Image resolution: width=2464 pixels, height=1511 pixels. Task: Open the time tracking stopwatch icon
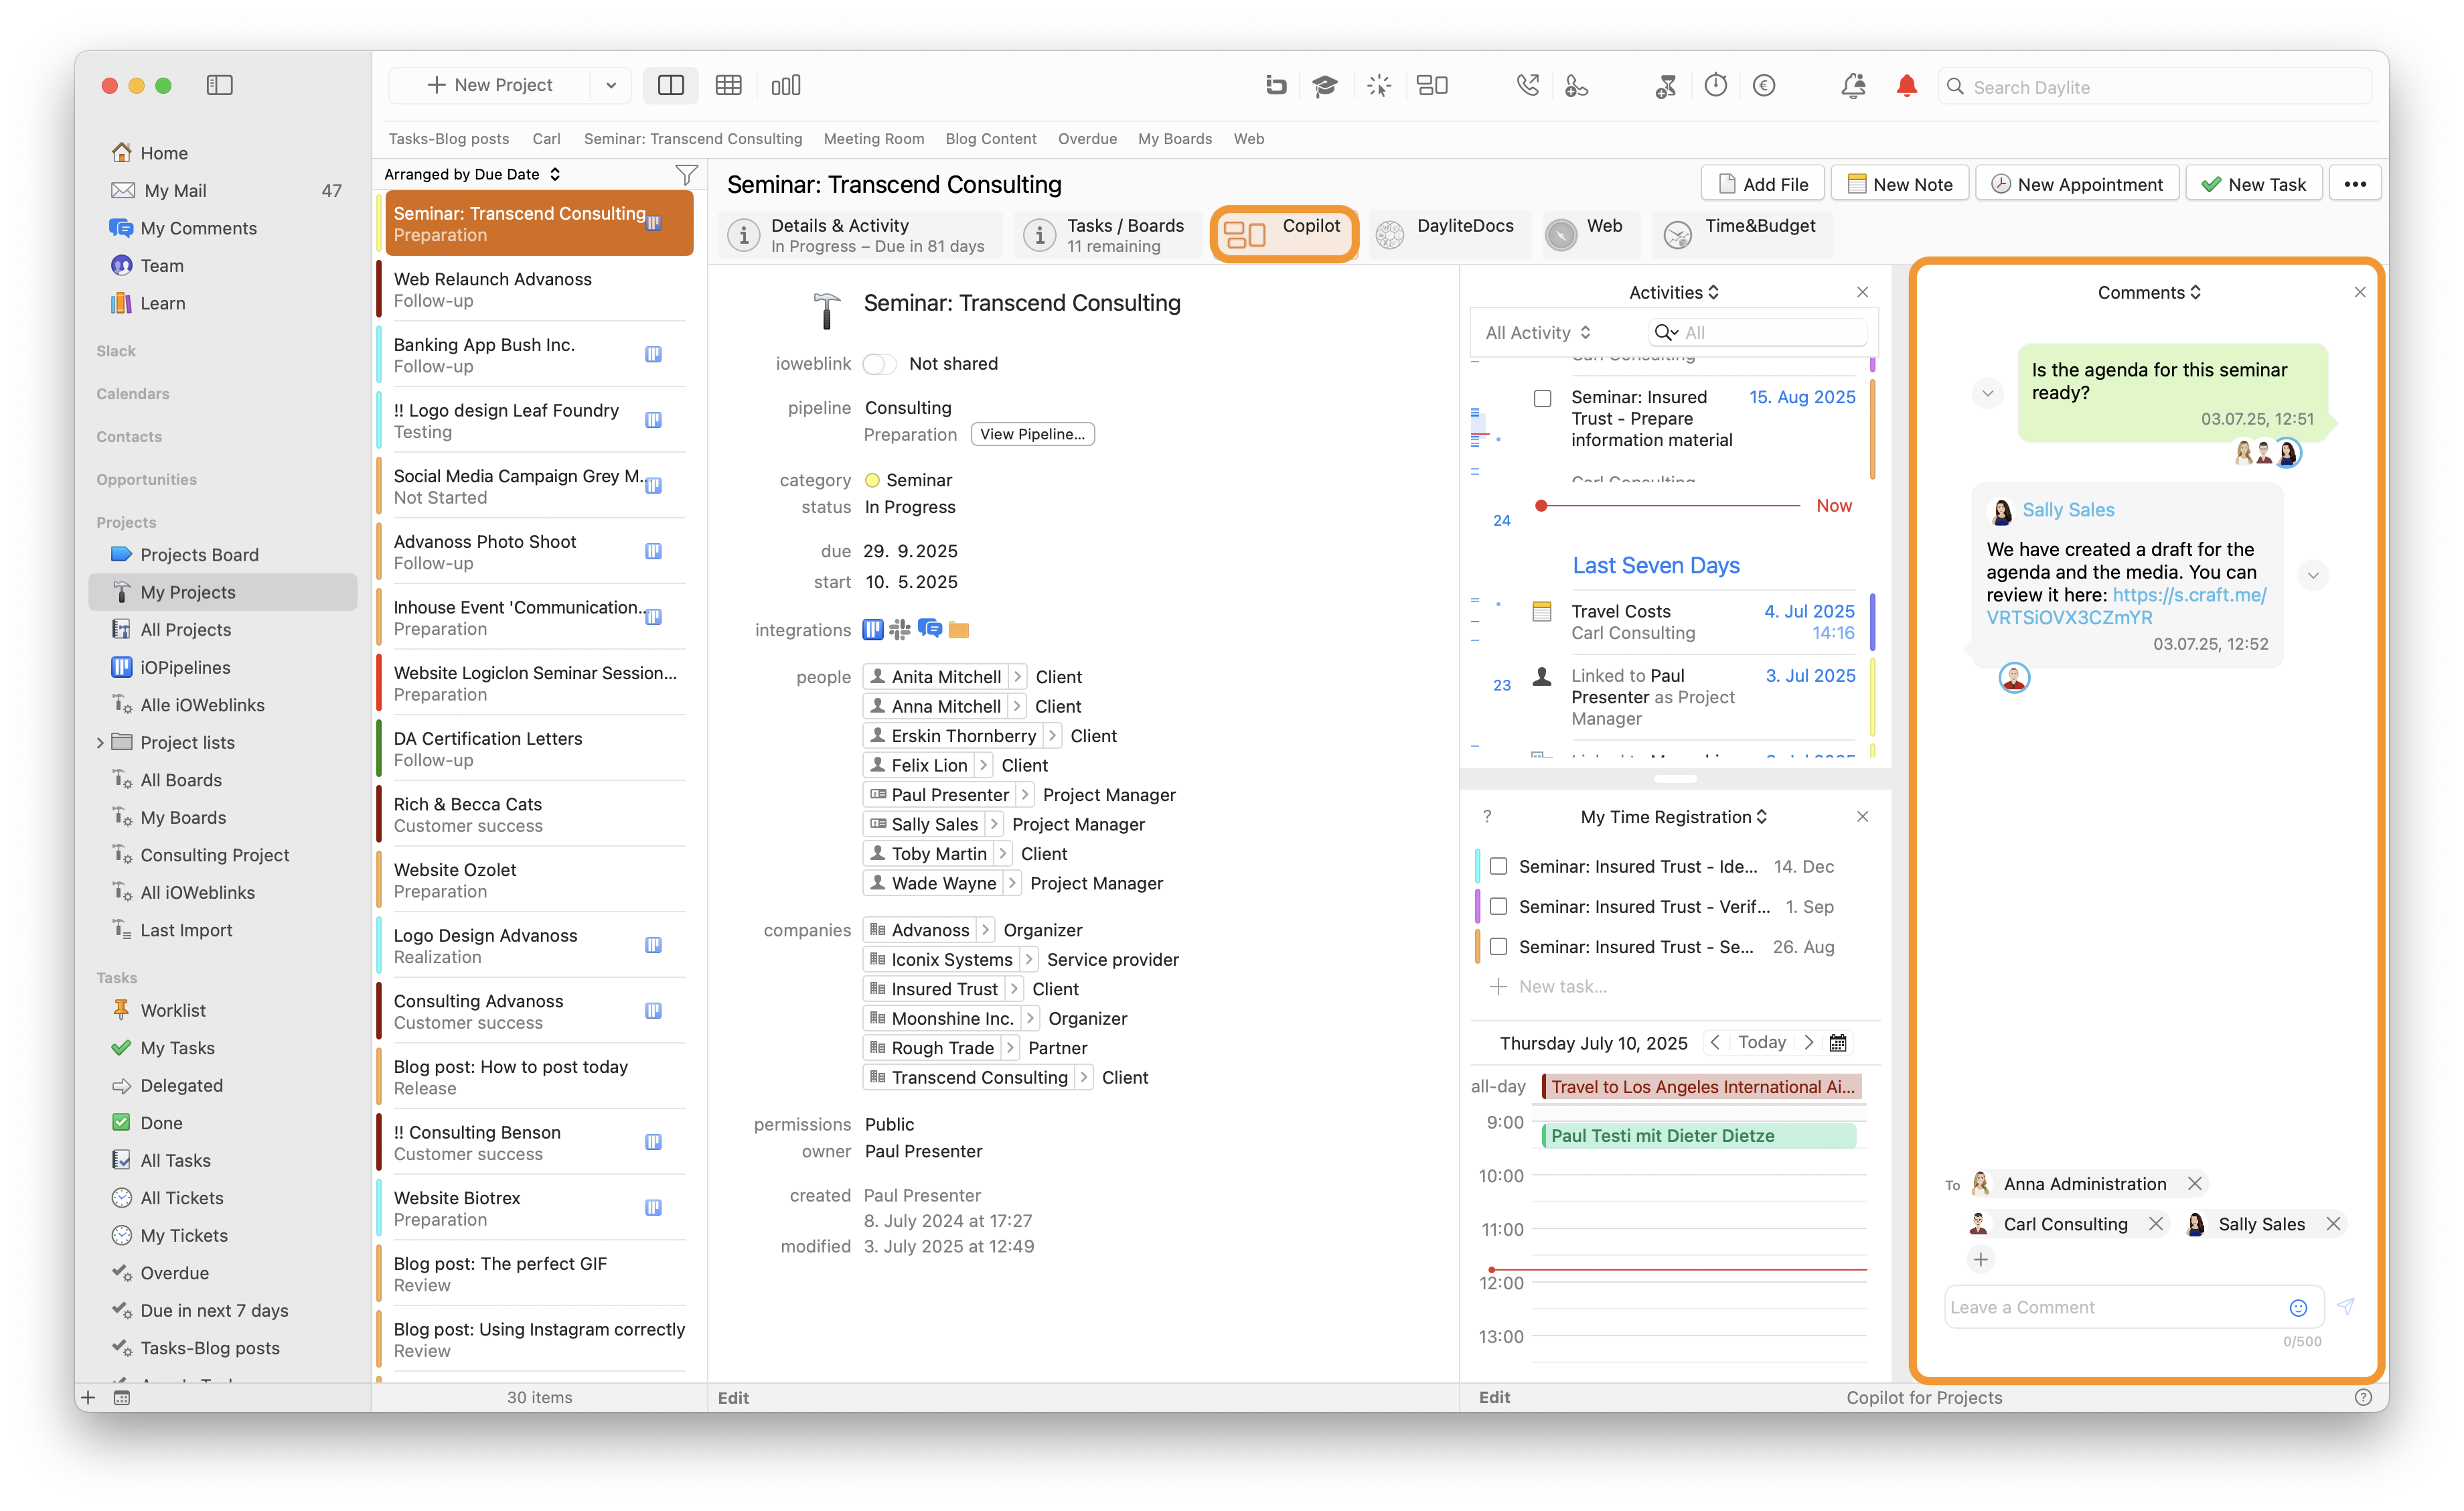click(1716, 86)
